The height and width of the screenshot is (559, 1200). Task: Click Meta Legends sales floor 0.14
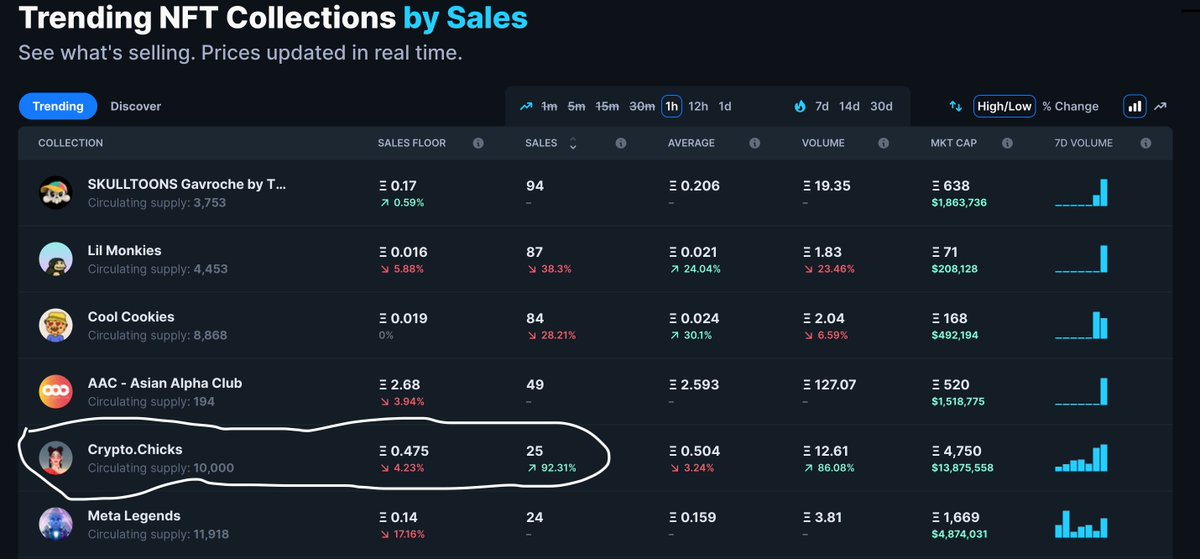point(398,517)
